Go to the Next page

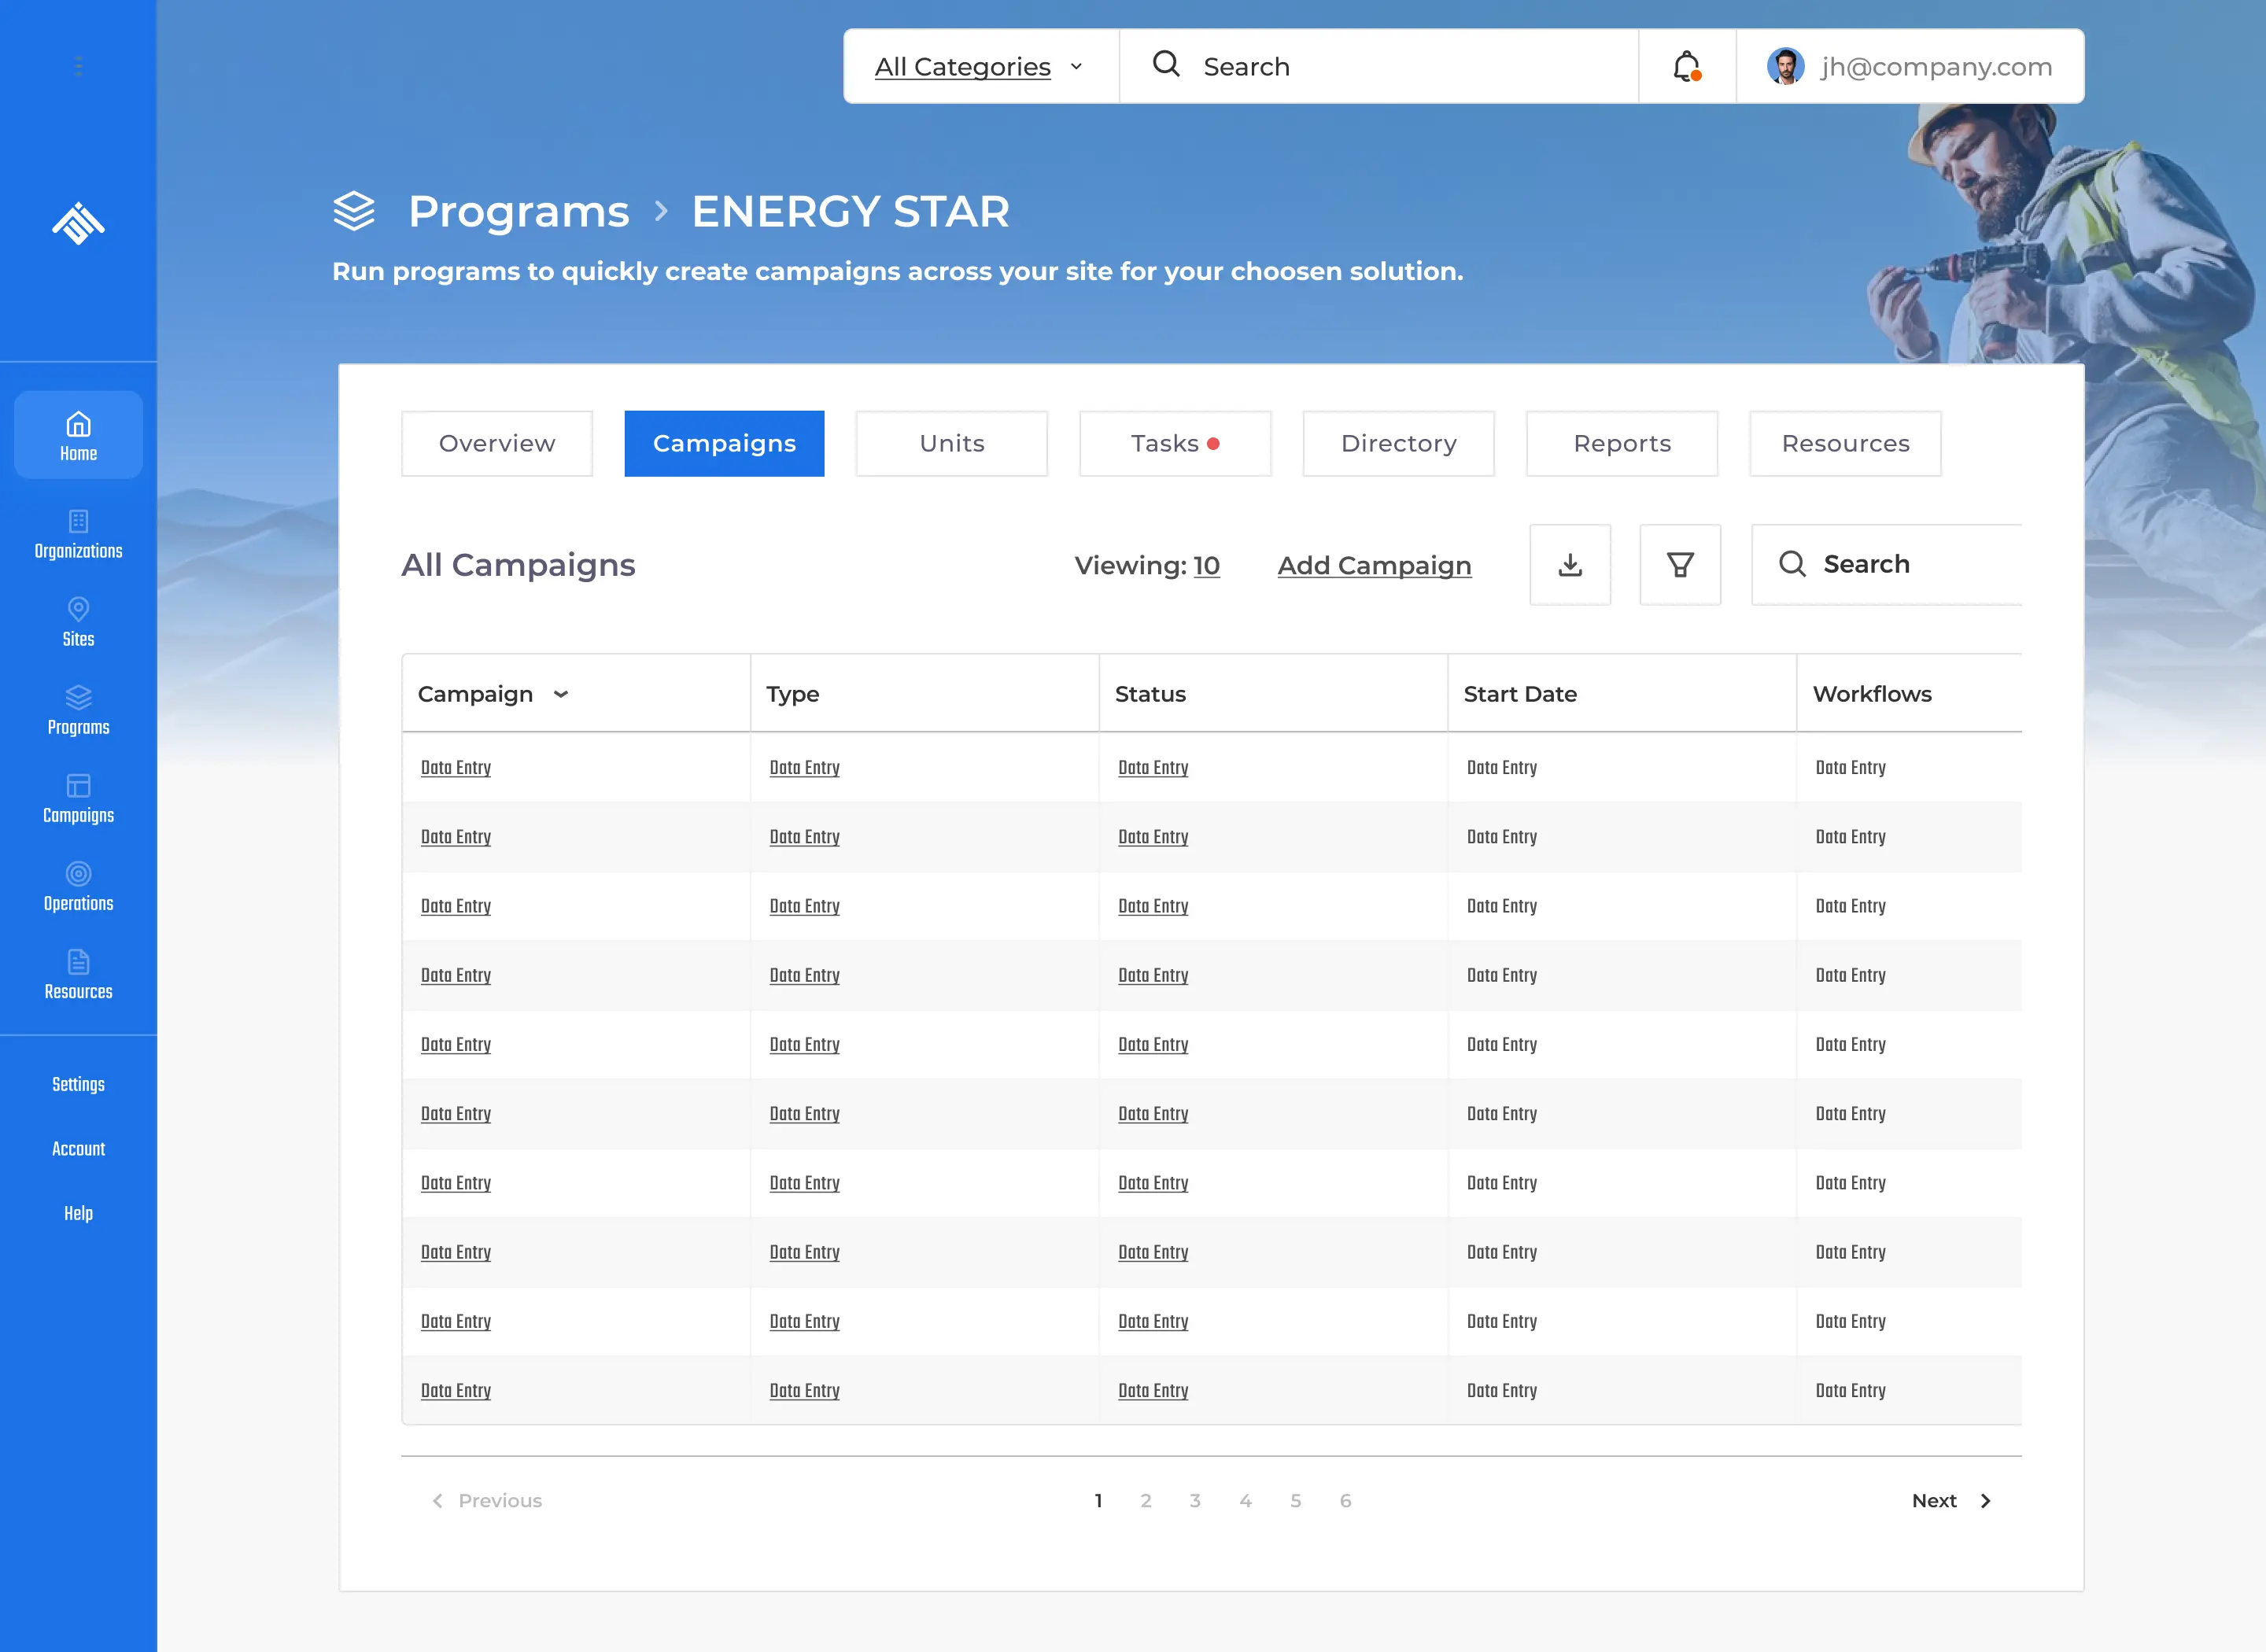coord(1951,1501)
